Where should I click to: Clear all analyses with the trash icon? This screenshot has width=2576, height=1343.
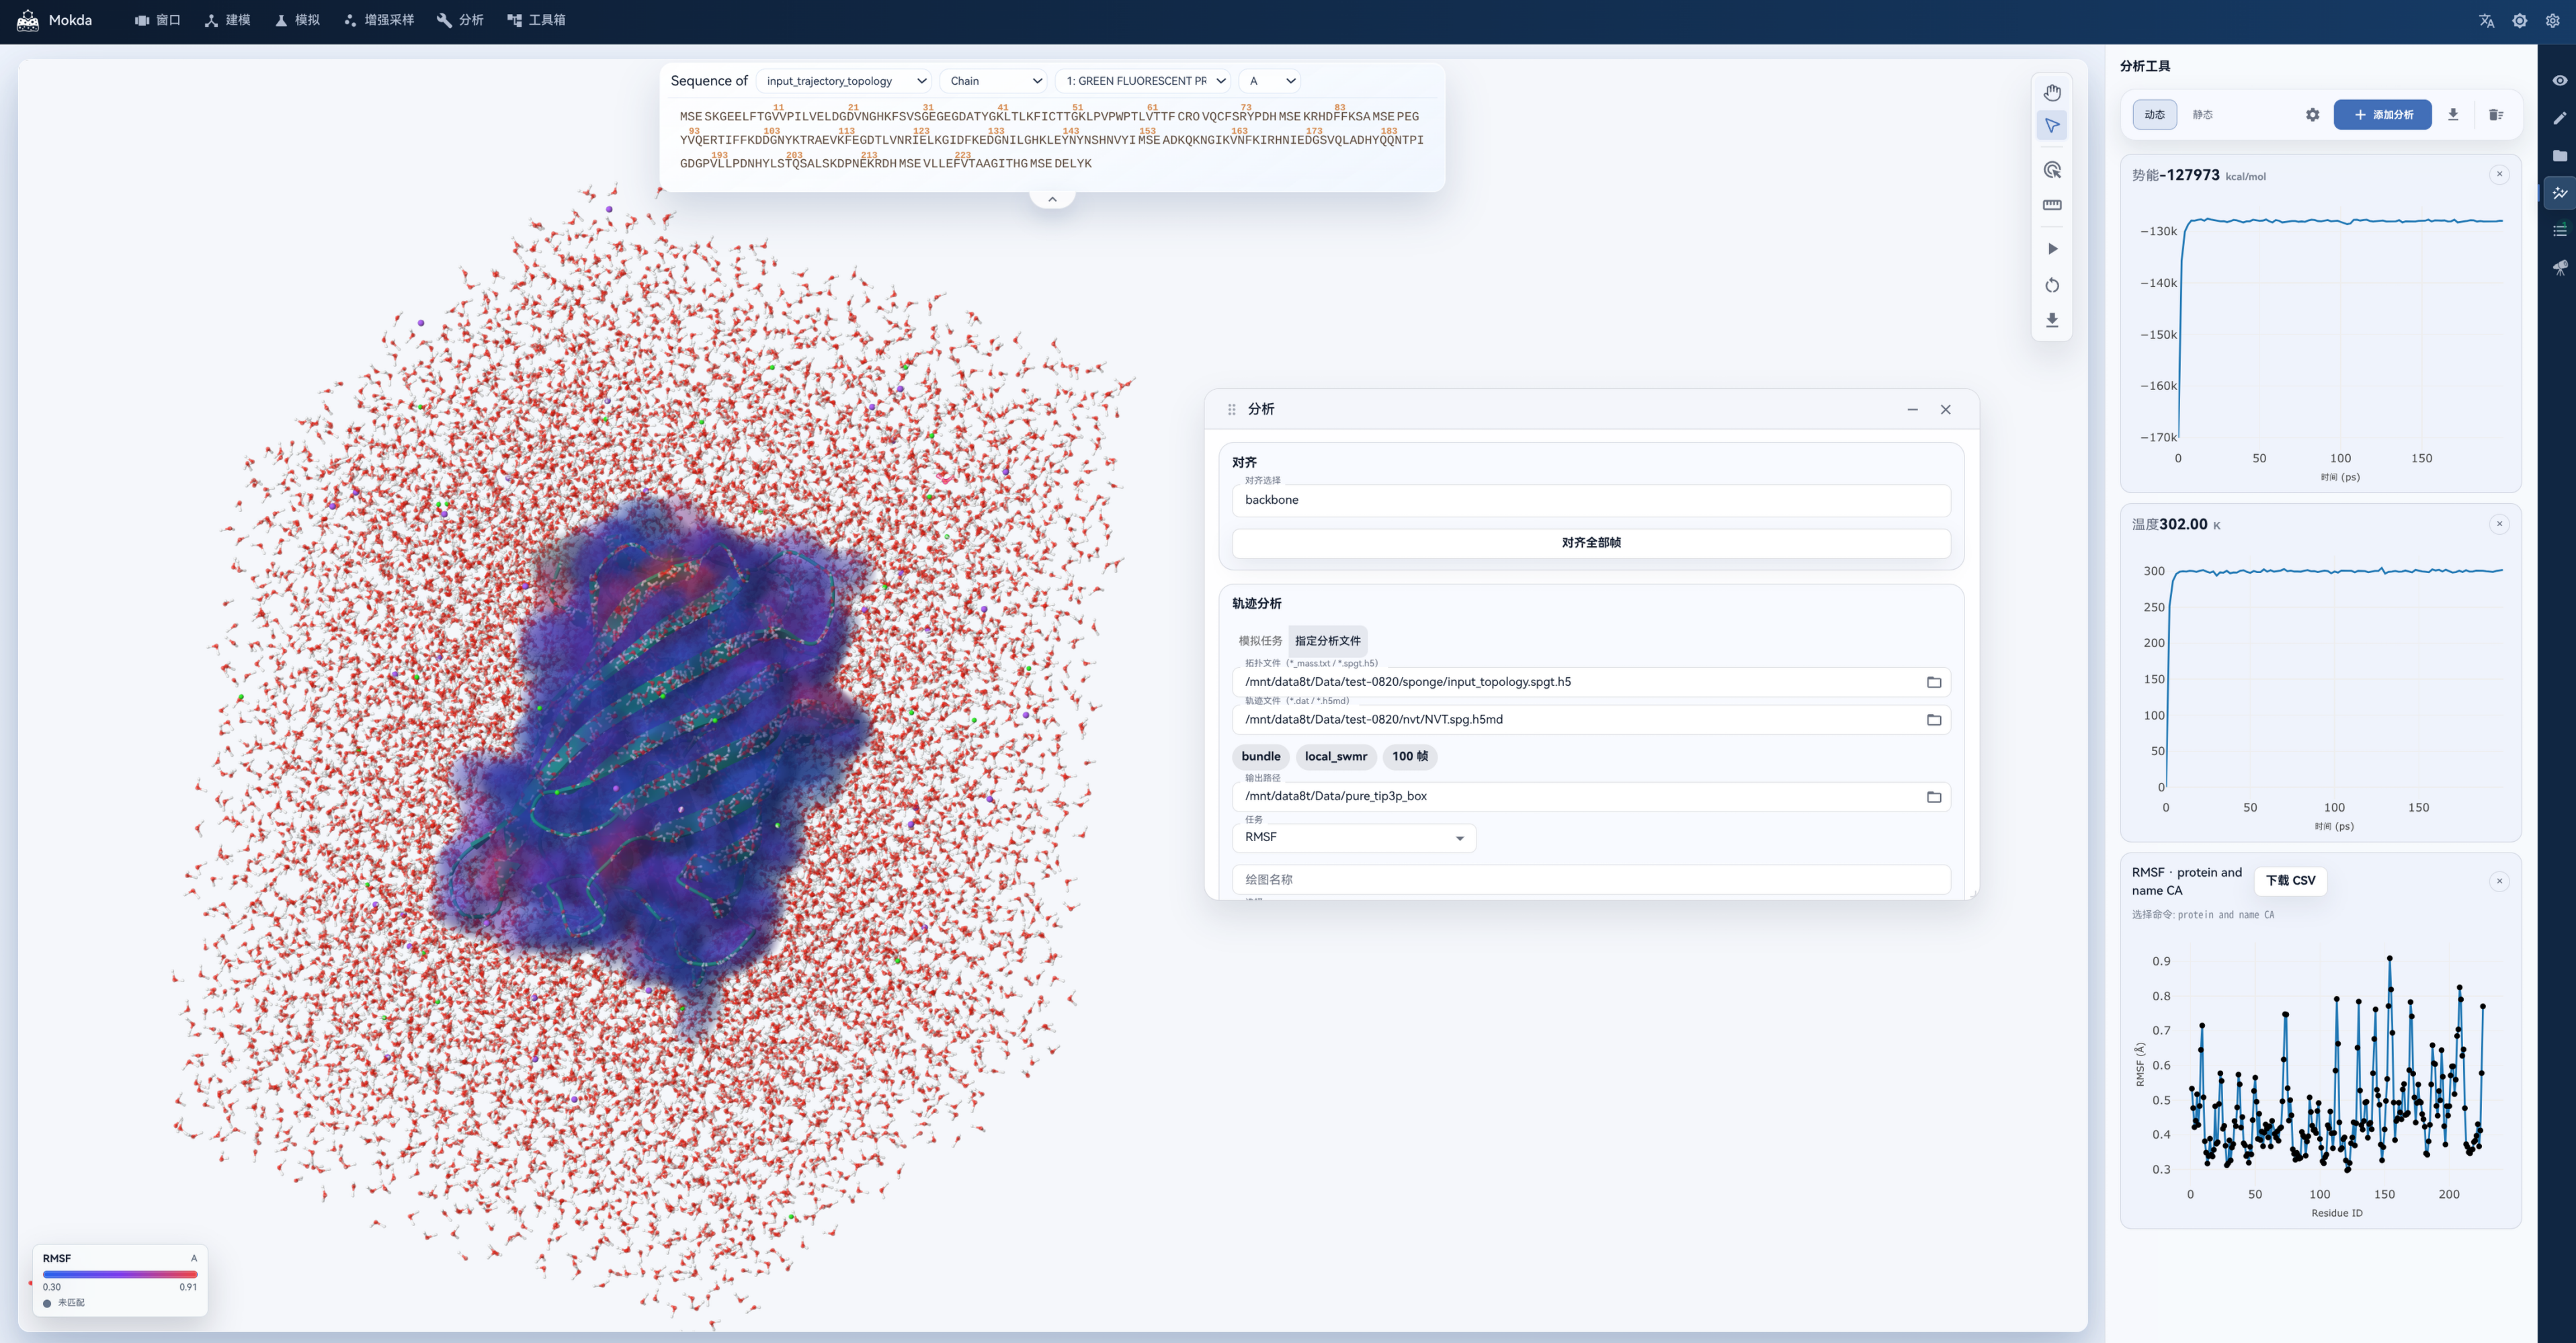[x=2496, y=115]
